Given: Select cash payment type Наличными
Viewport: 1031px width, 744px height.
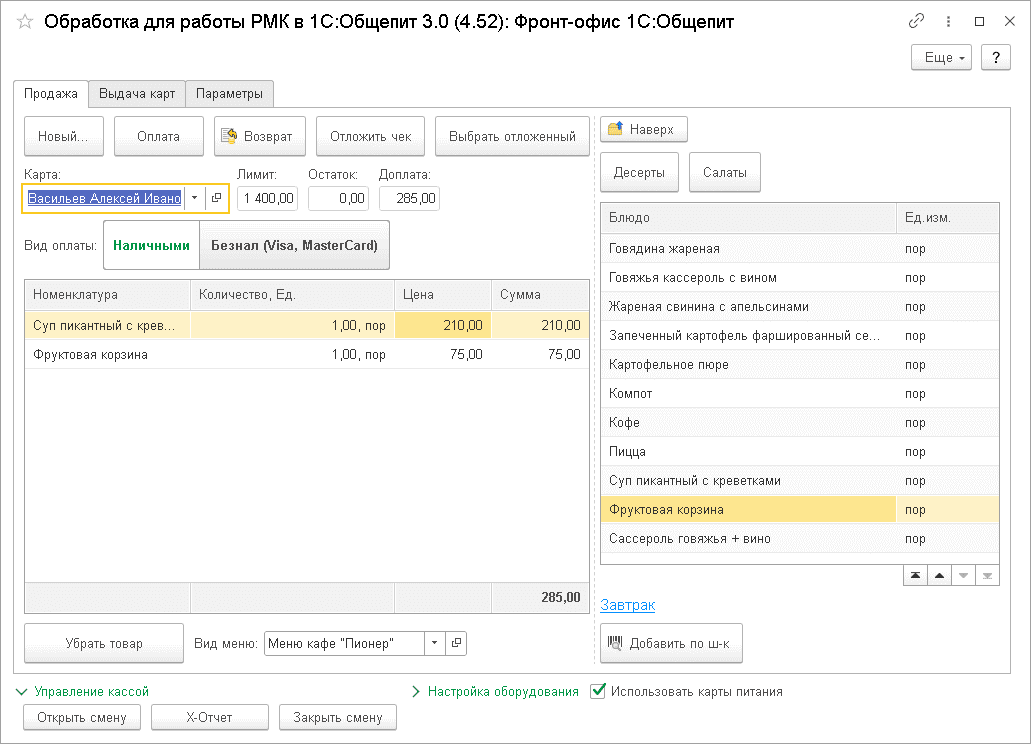Looking at the screenshot, I should (151, 245).
